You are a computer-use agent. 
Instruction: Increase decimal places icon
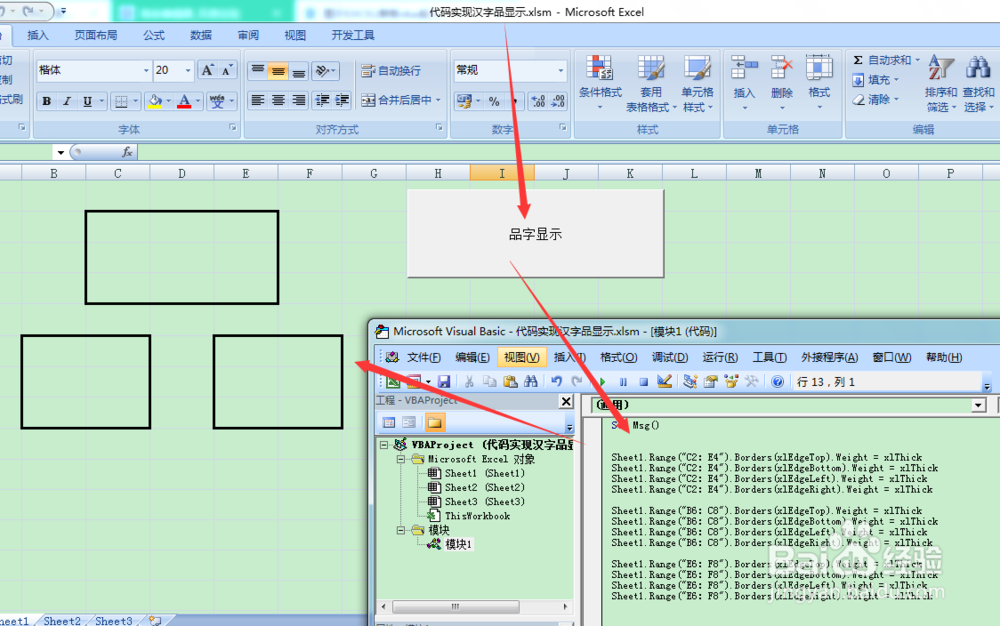point(538,101)
